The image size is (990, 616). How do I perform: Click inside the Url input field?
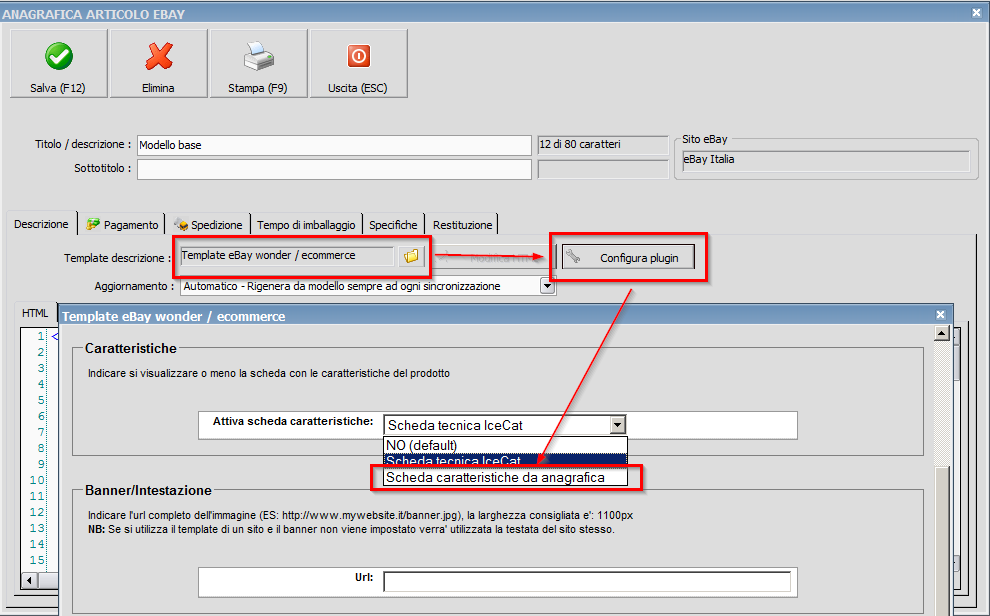click(x=590, y=582)
